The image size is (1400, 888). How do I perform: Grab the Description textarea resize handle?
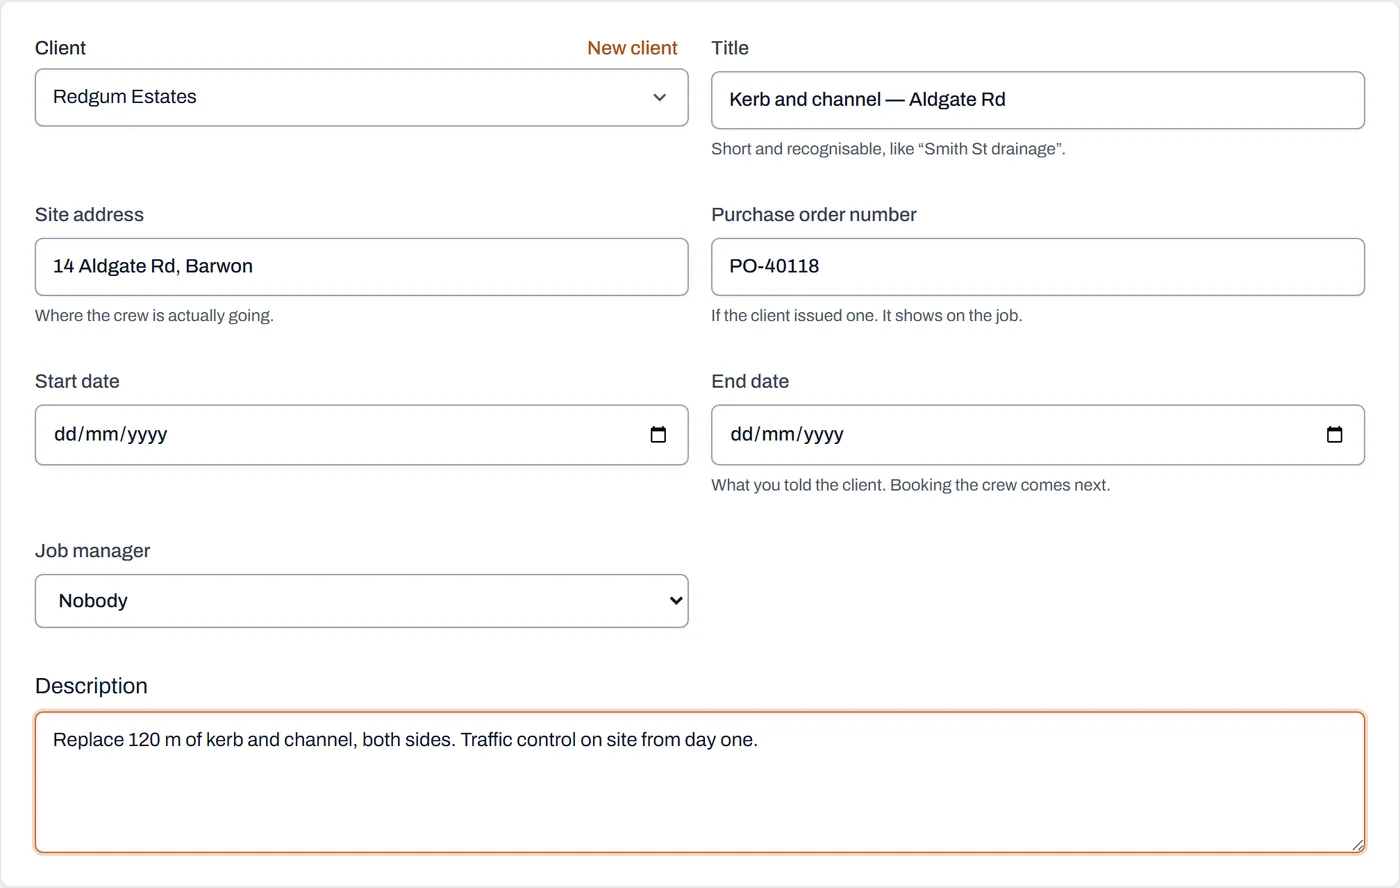click(1357, 845)
